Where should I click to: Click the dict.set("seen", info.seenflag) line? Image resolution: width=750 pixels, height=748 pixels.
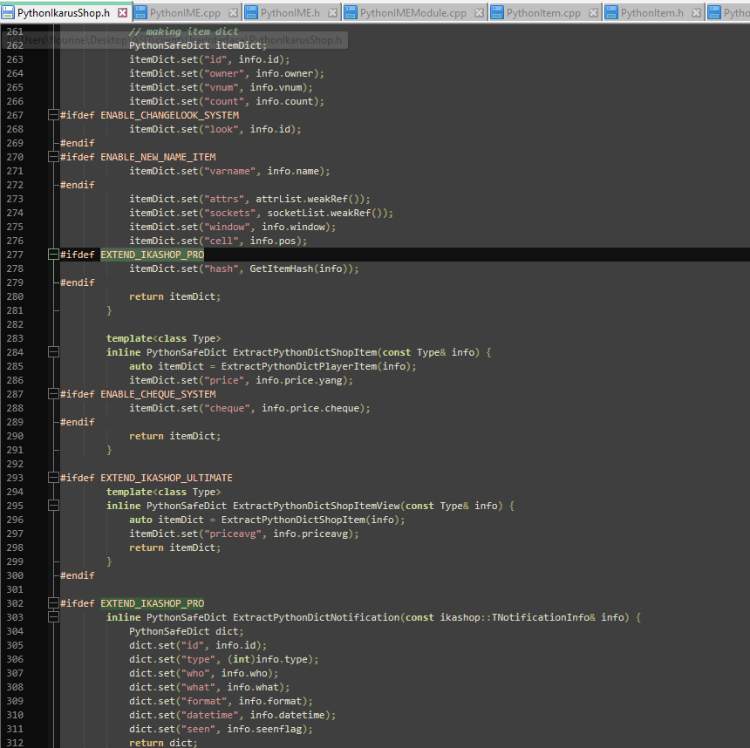(x=221, y=729)
